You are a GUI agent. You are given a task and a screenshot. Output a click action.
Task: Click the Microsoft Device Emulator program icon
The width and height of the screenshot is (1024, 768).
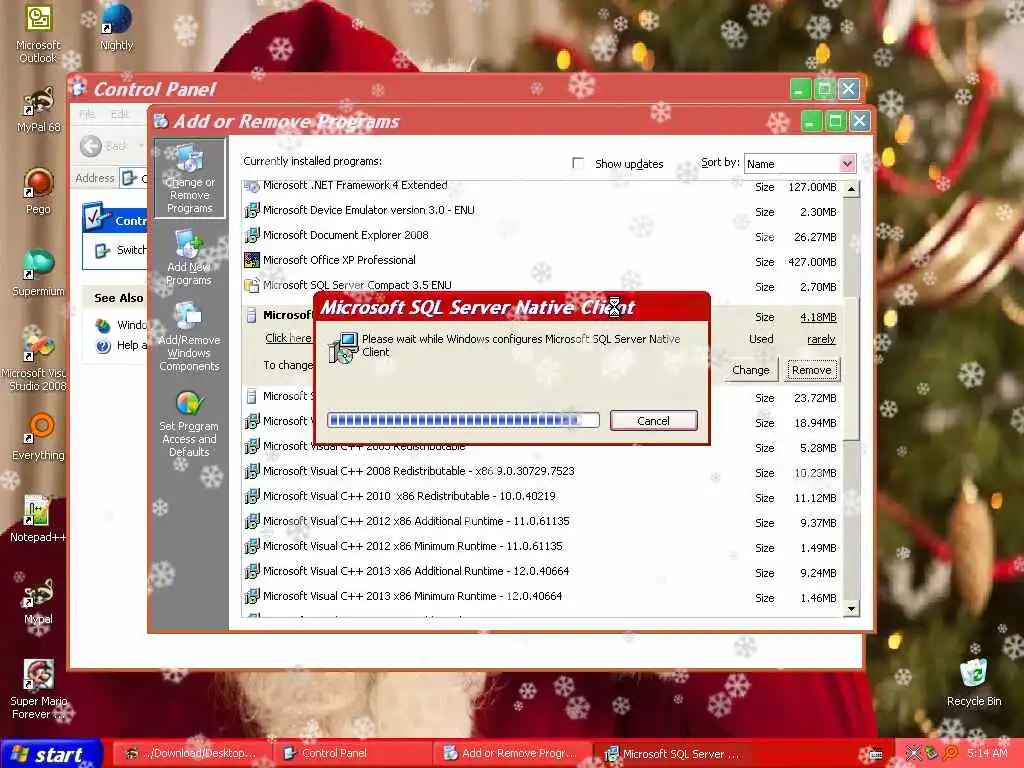point(251,210)
